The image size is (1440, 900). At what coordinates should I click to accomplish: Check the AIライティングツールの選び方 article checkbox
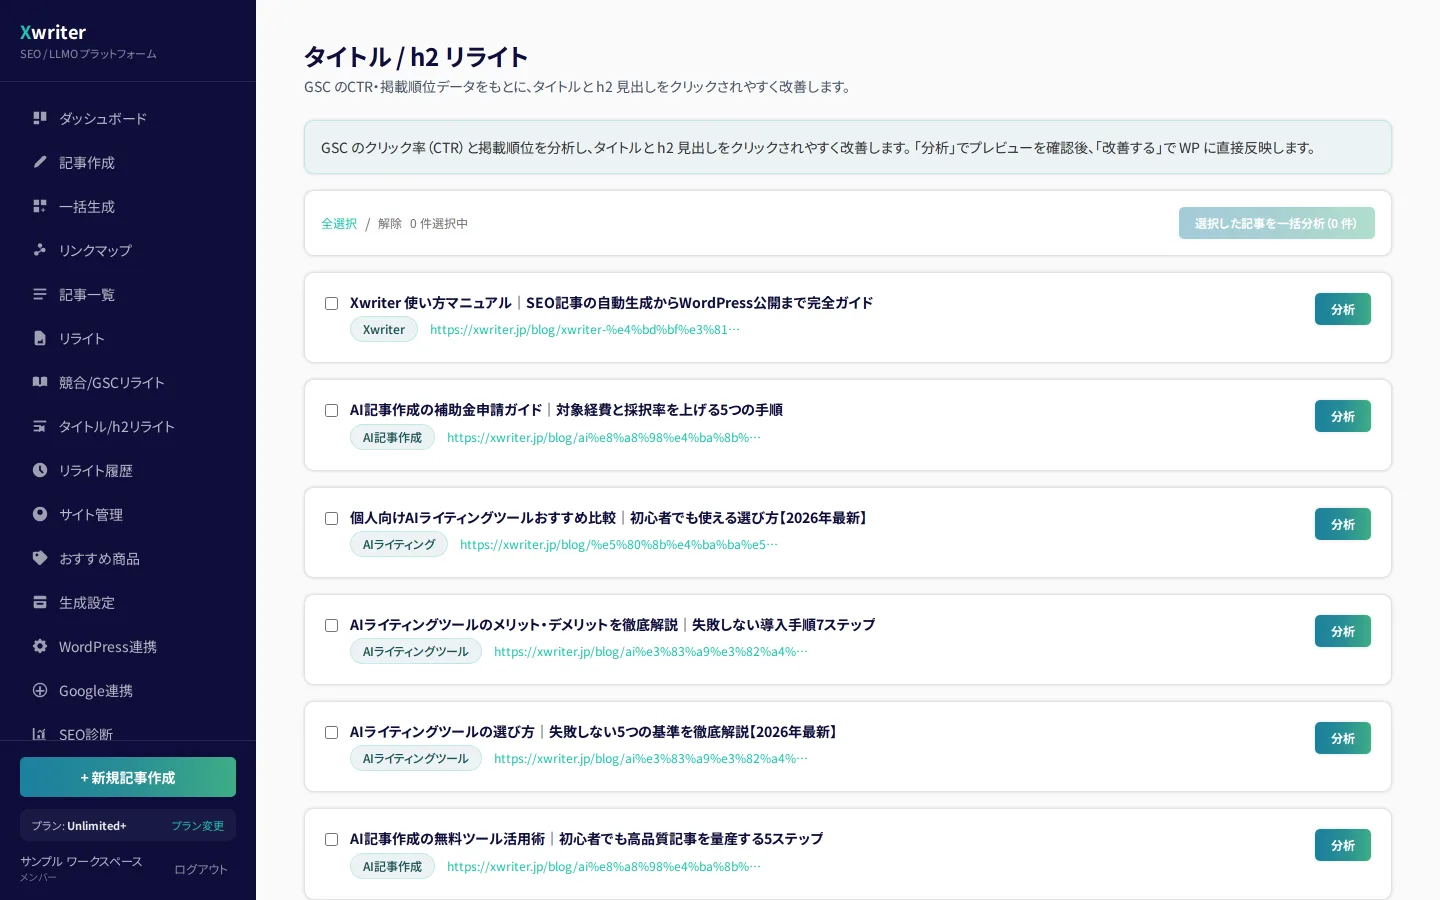point(331,732)
